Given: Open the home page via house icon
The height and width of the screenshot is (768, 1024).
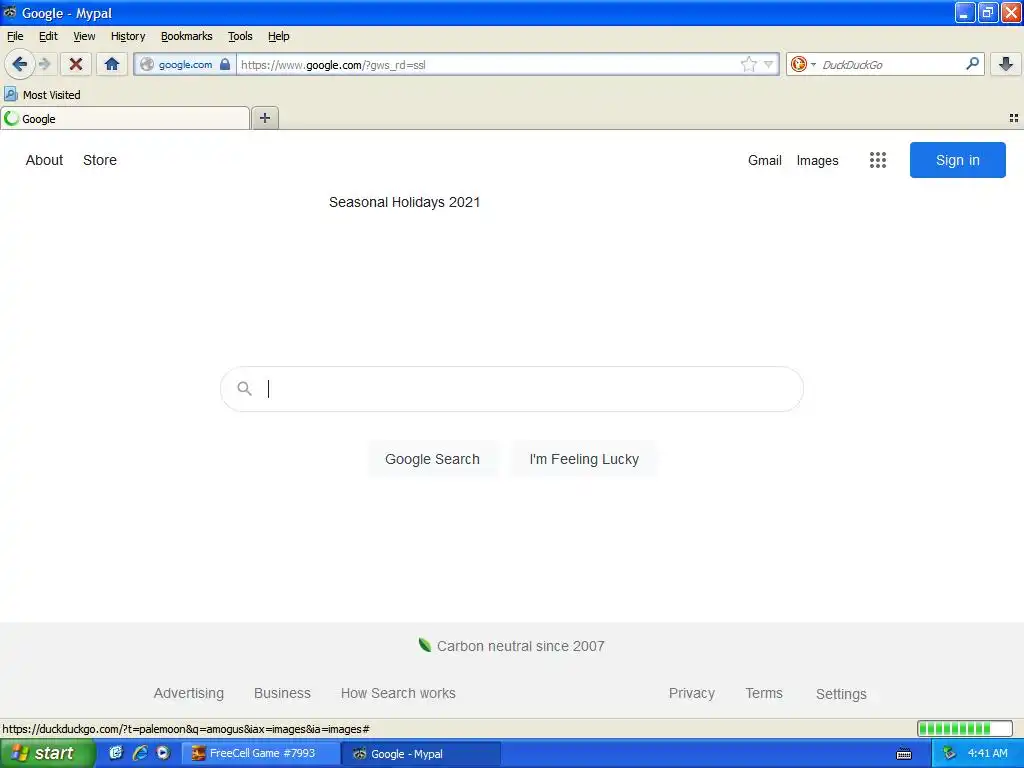Looking at the screenshot, I should pos(112,64).
